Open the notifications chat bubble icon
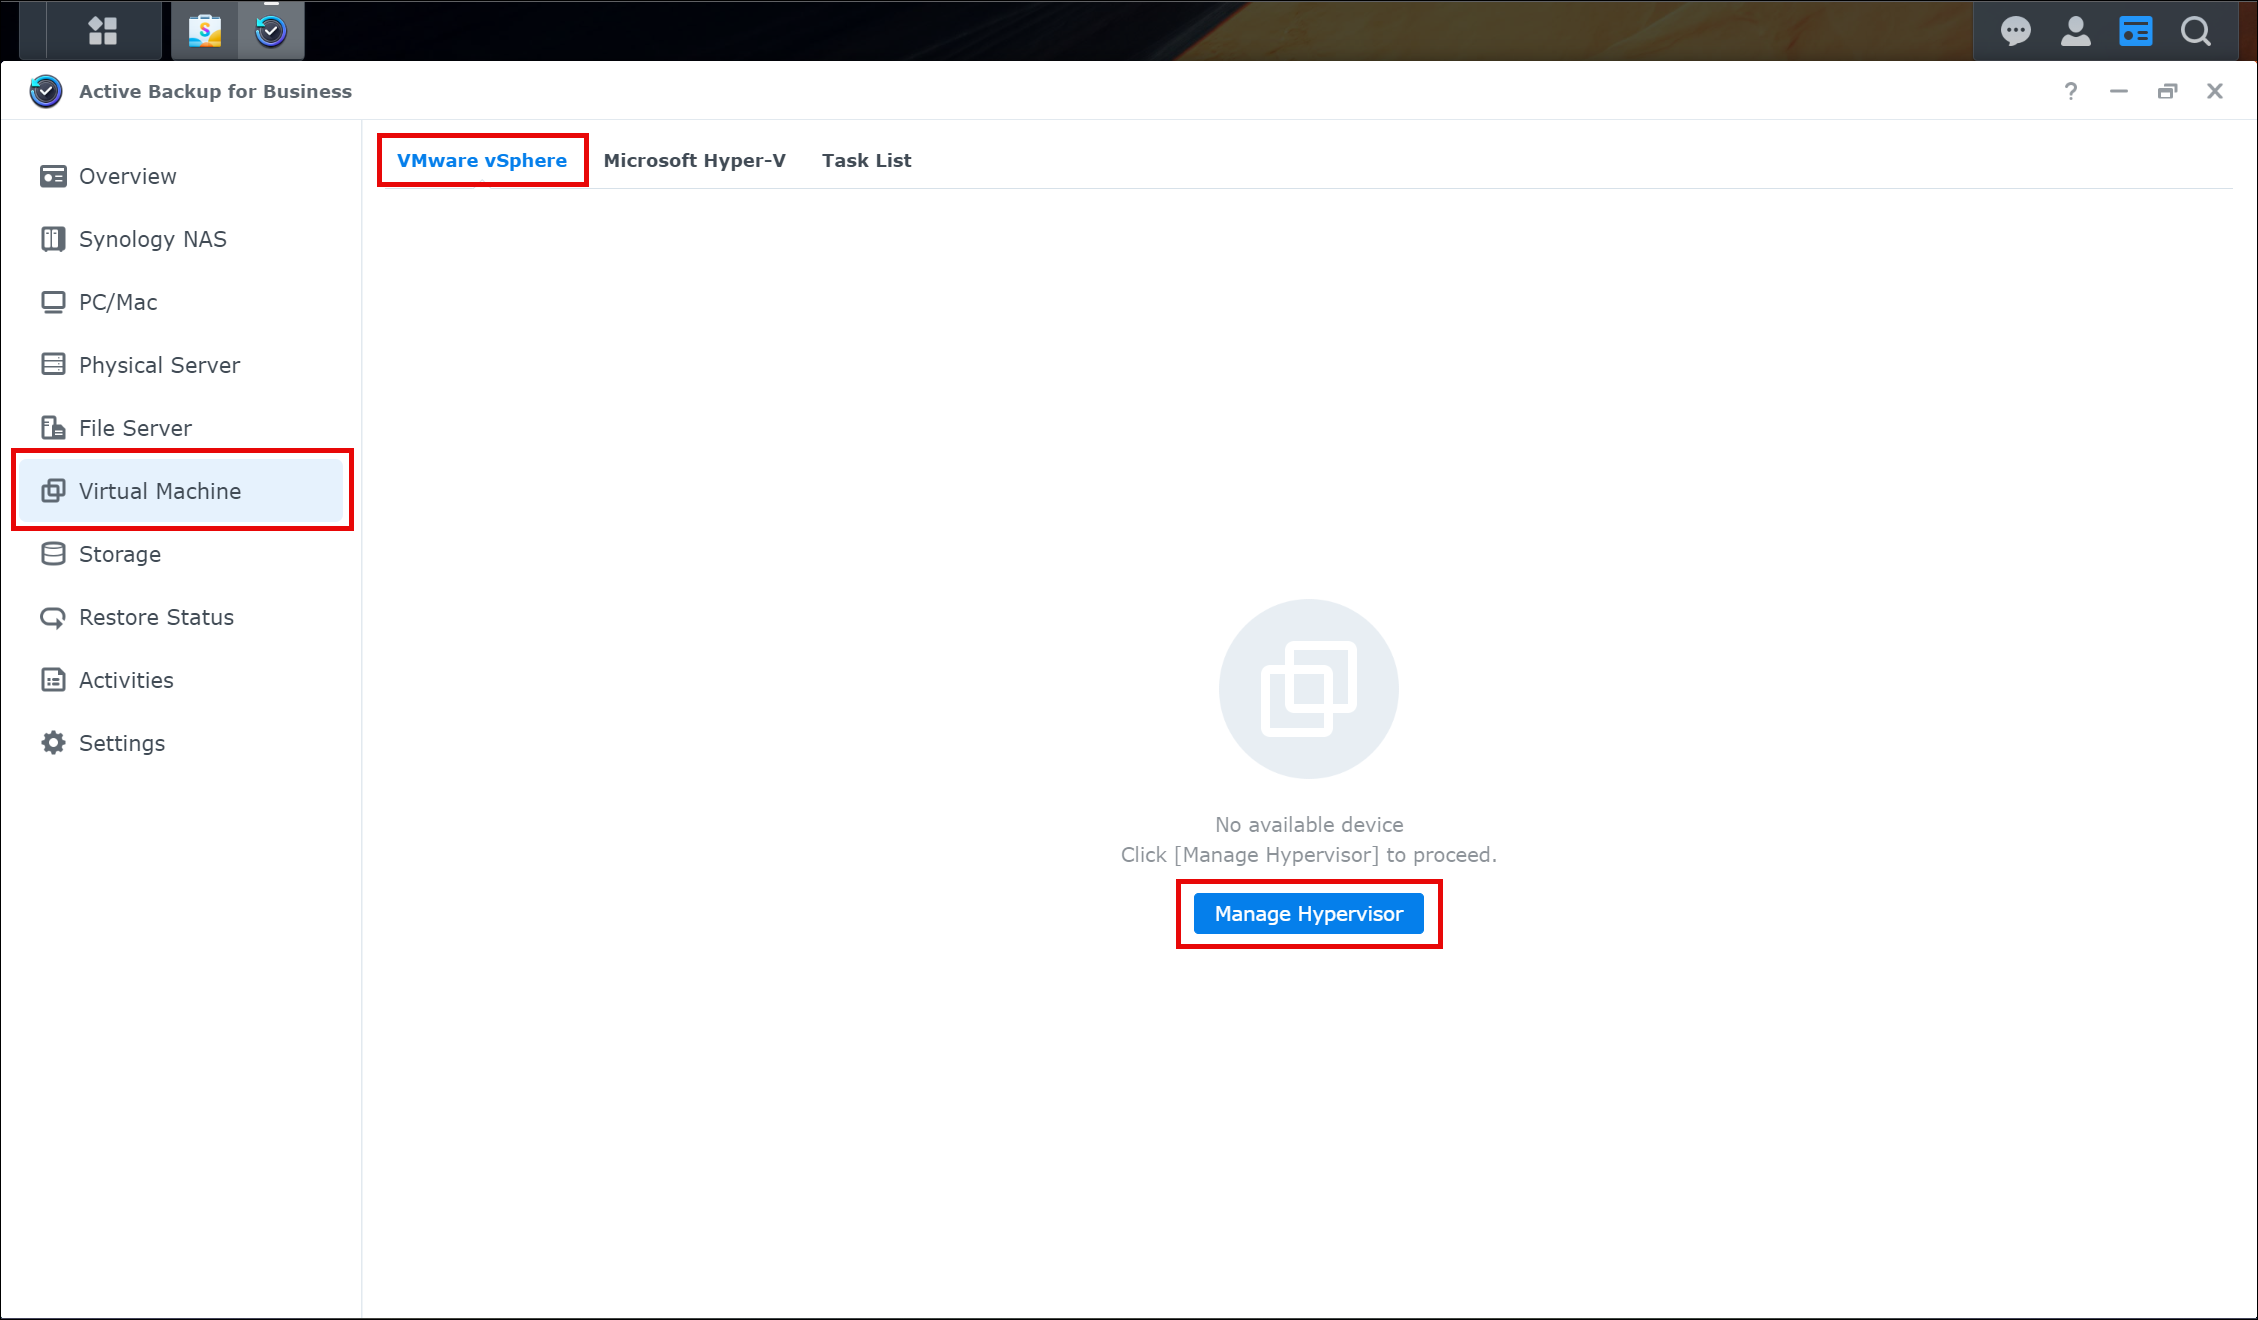This screenshot has height=1320, width=2258. tap(2015, 31)
